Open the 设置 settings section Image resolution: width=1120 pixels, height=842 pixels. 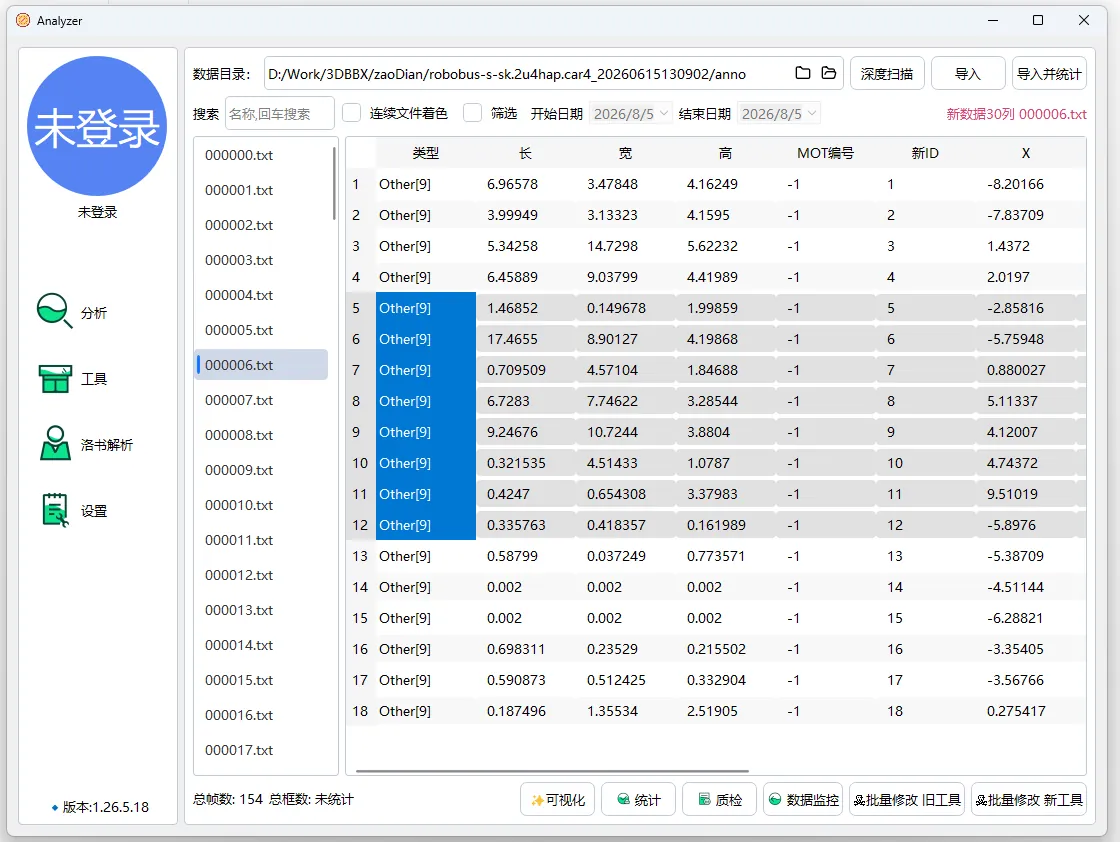(73, 511)
